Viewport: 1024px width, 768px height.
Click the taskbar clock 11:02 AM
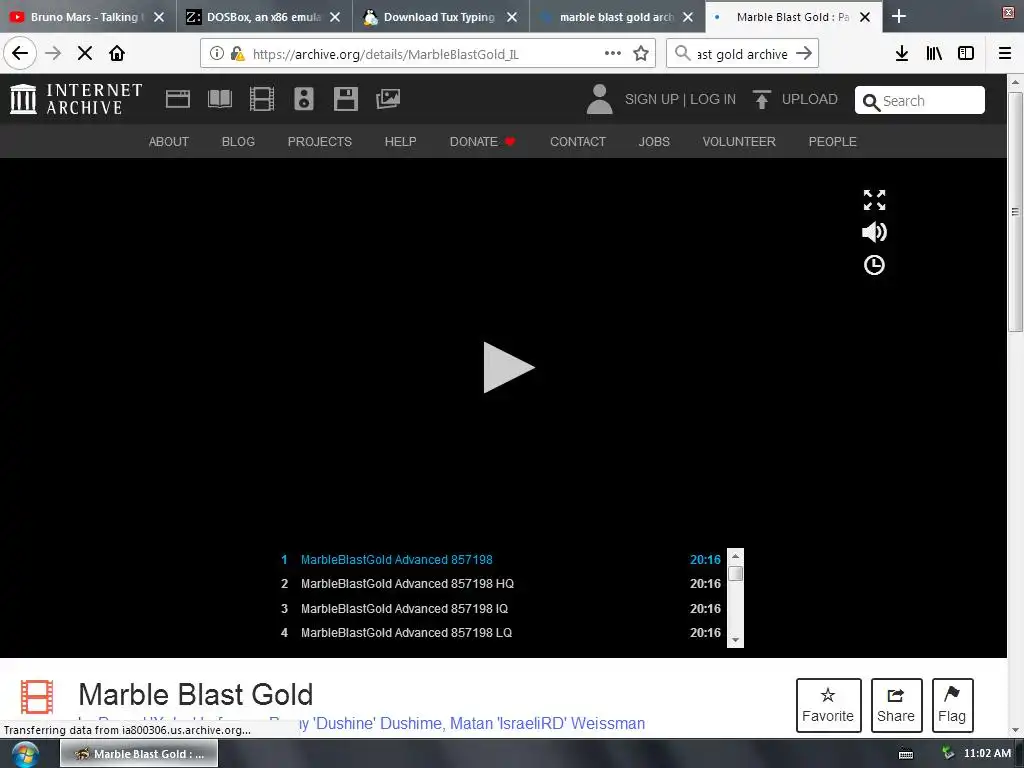[987, 754]
